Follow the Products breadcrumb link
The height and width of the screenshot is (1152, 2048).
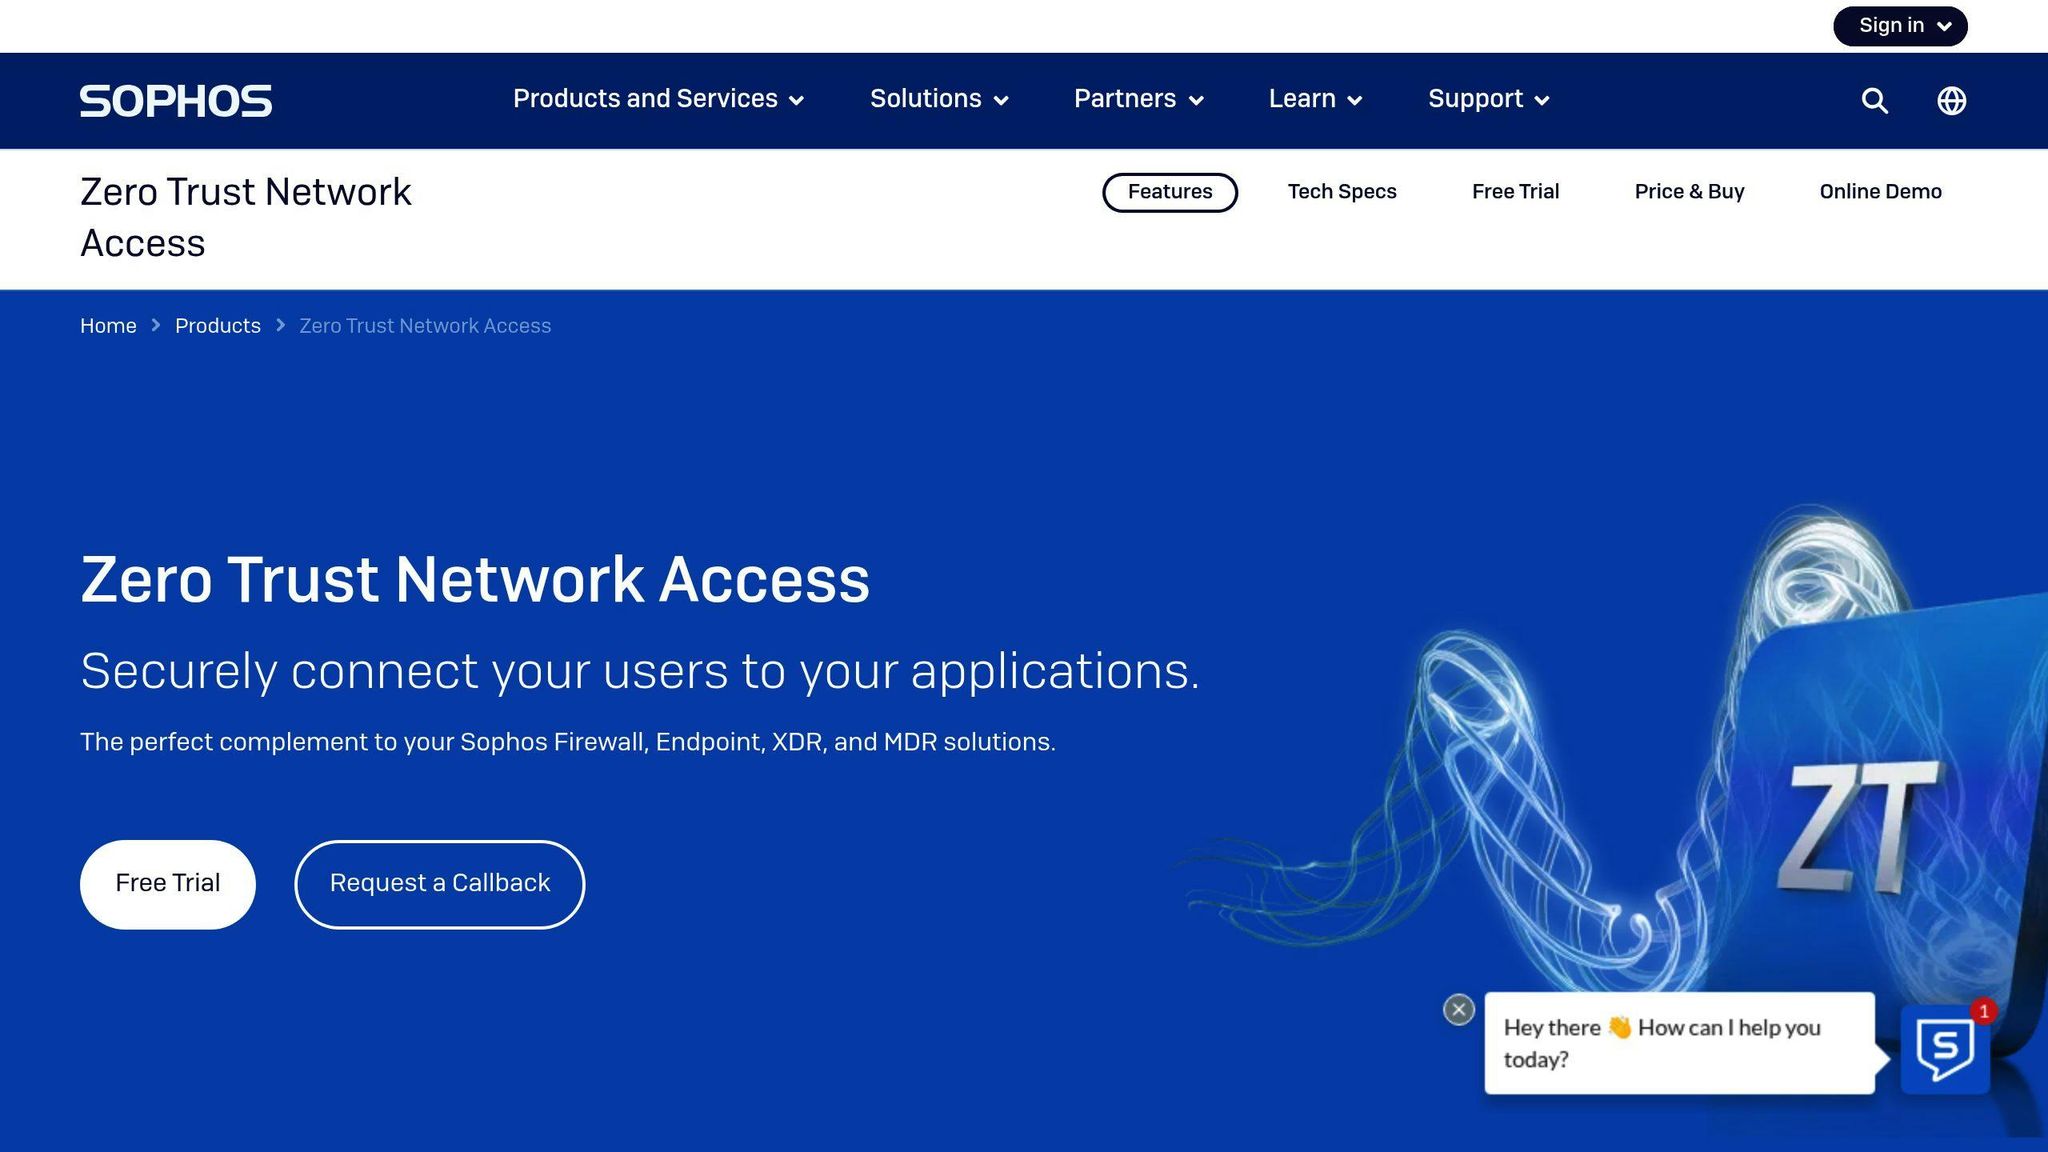218,326
